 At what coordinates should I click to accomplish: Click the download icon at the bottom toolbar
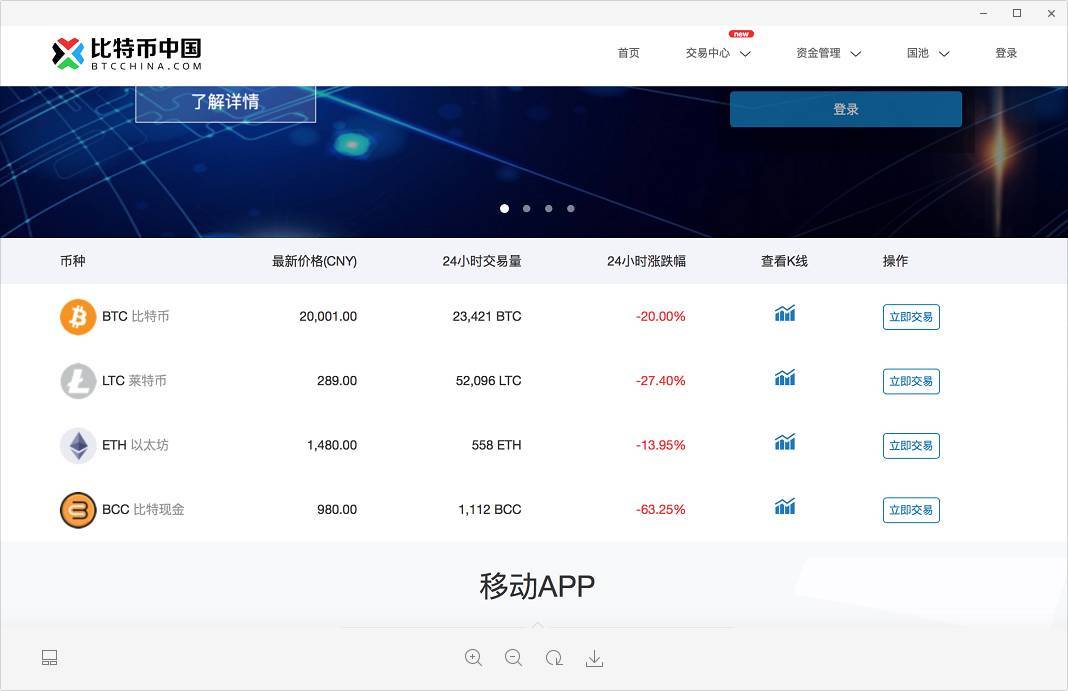(594, 657)
